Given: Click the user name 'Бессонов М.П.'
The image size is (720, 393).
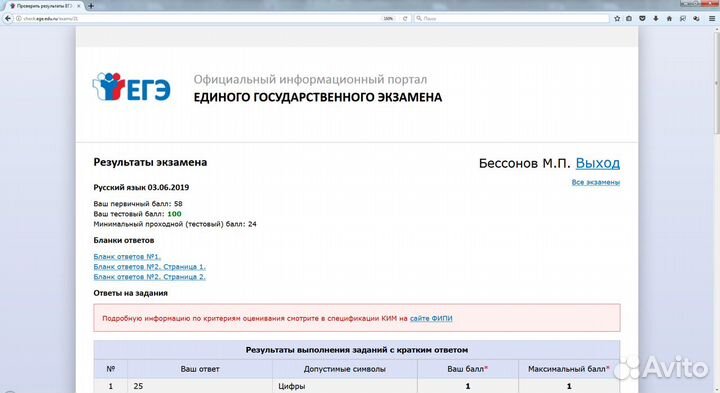Looking at the screenshot, I should [524, 163].
